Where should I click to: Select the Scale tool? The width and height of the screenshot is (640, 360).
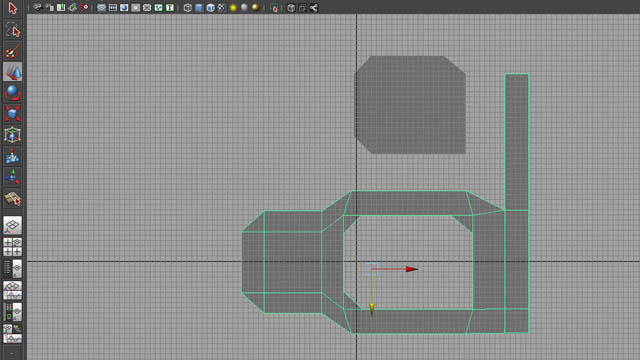point(12,113)
